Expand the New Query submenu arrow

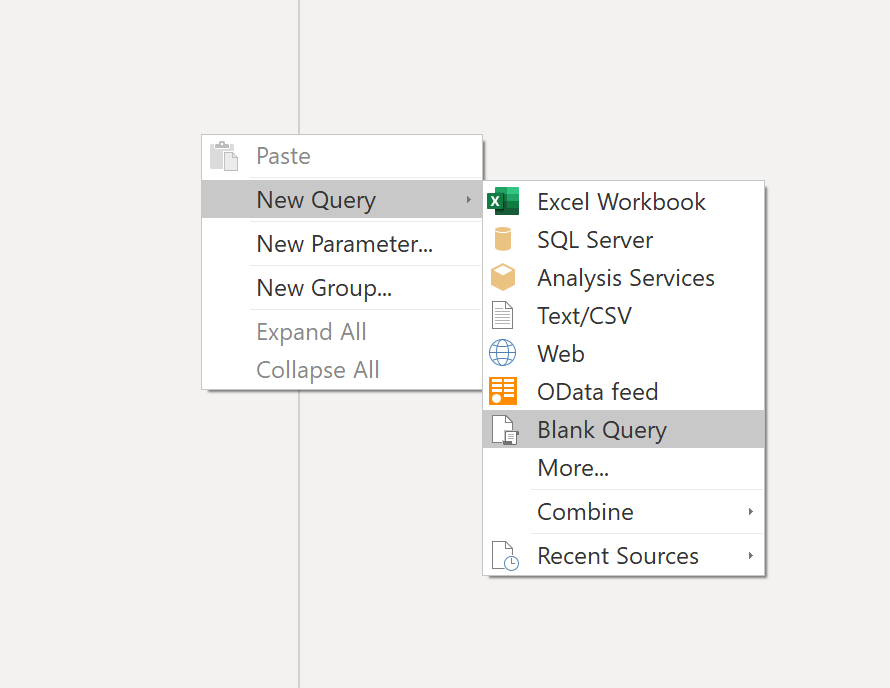click(468, 199)
